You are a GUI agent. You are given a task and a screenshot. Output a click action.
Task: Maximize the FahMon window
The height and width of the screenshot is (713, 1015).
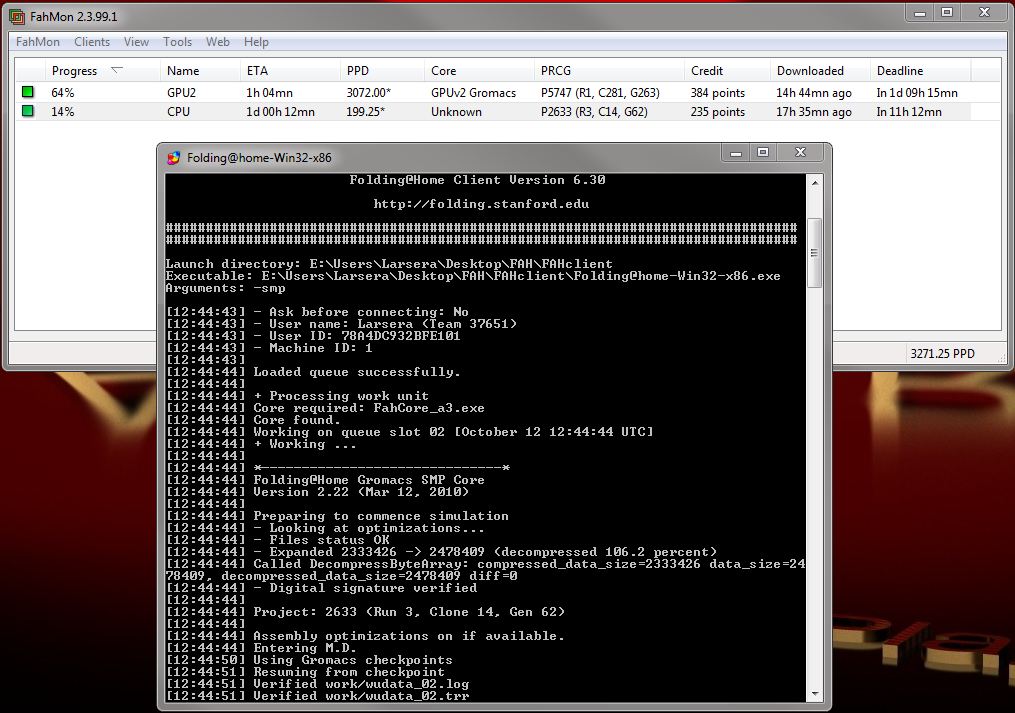947,12
